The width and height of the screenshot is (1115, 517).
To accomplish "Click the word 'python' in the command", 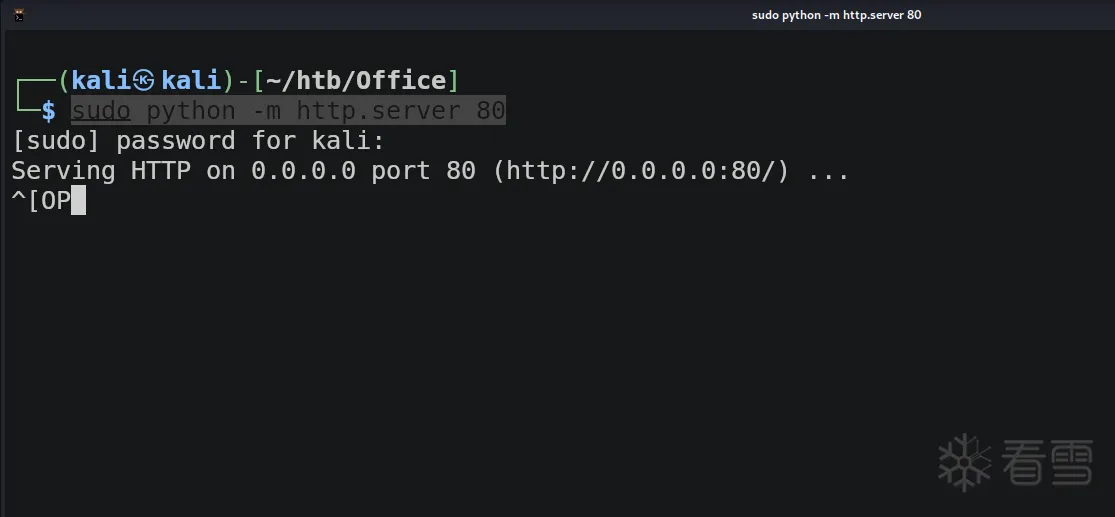I will point(191,111).
